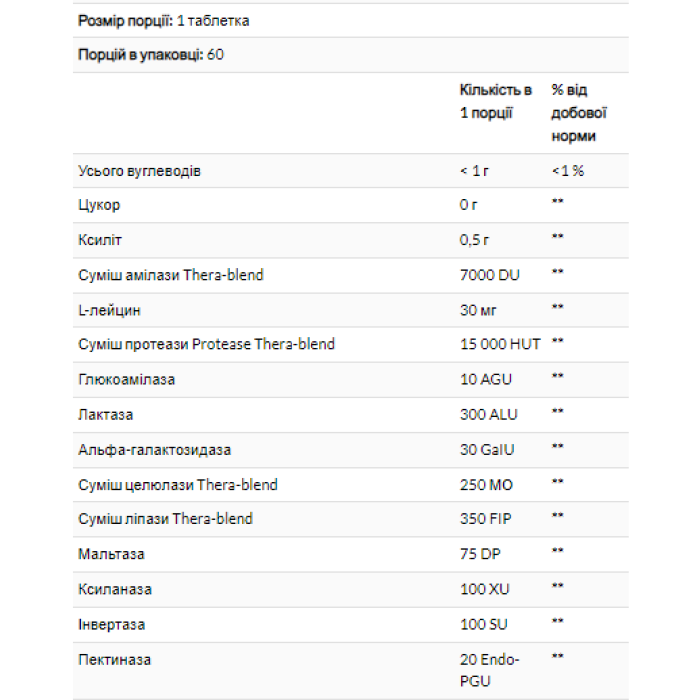Click 'Суміш целюлази Thera-blend' ingredient text
The image size is (700, 700).
(178, 485)
